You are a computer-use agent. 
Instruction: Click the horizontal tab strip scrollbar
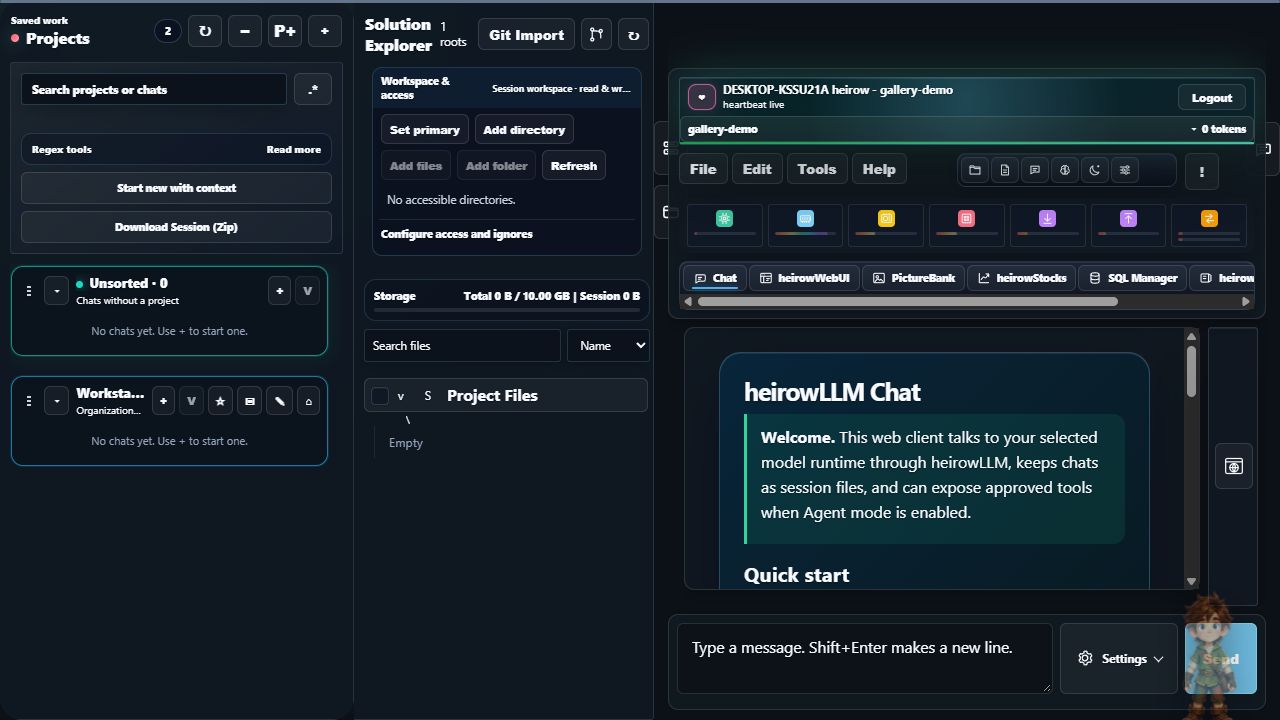tap(907, 301)
